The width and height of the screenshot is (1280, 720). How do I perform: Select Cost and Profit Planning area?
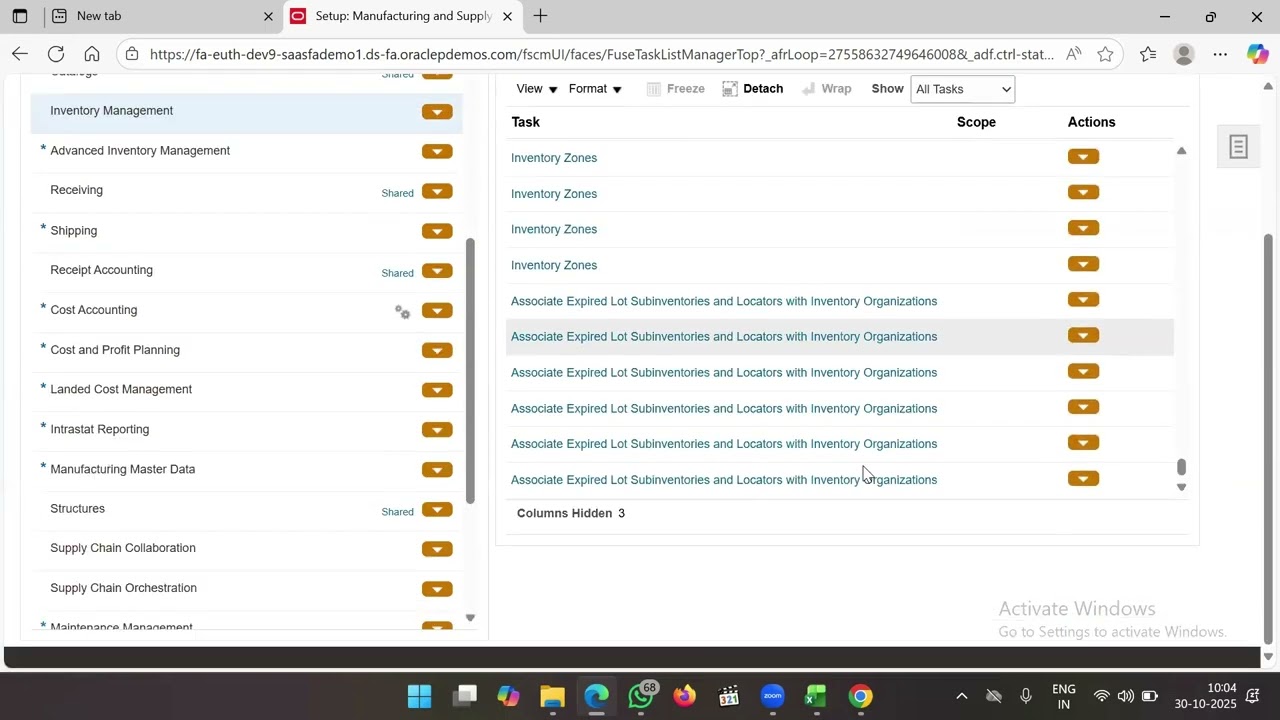tap(115, 350)
